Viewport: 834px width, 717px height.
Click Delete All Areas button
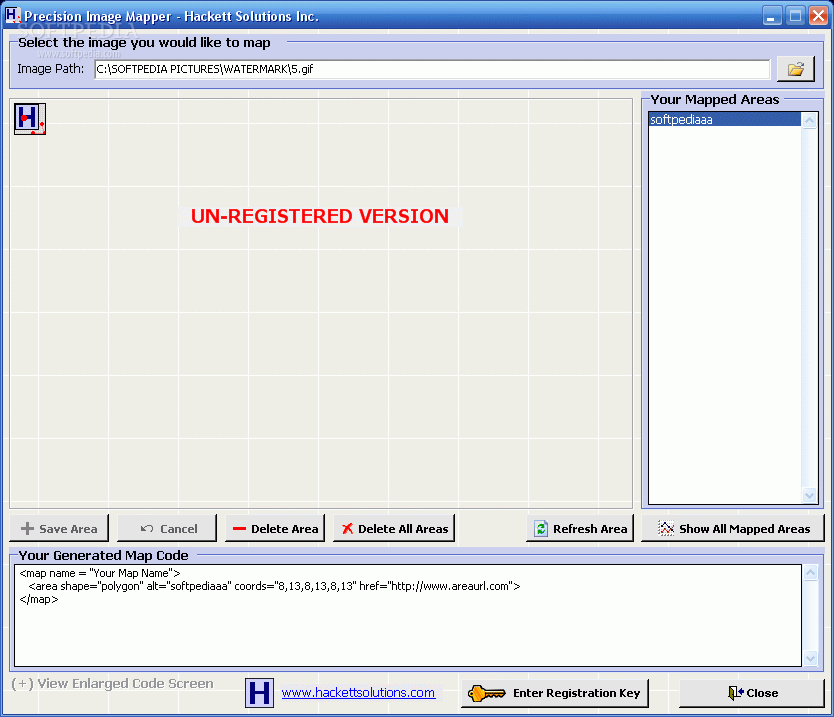pyautogui.click(x=394, y=528)
